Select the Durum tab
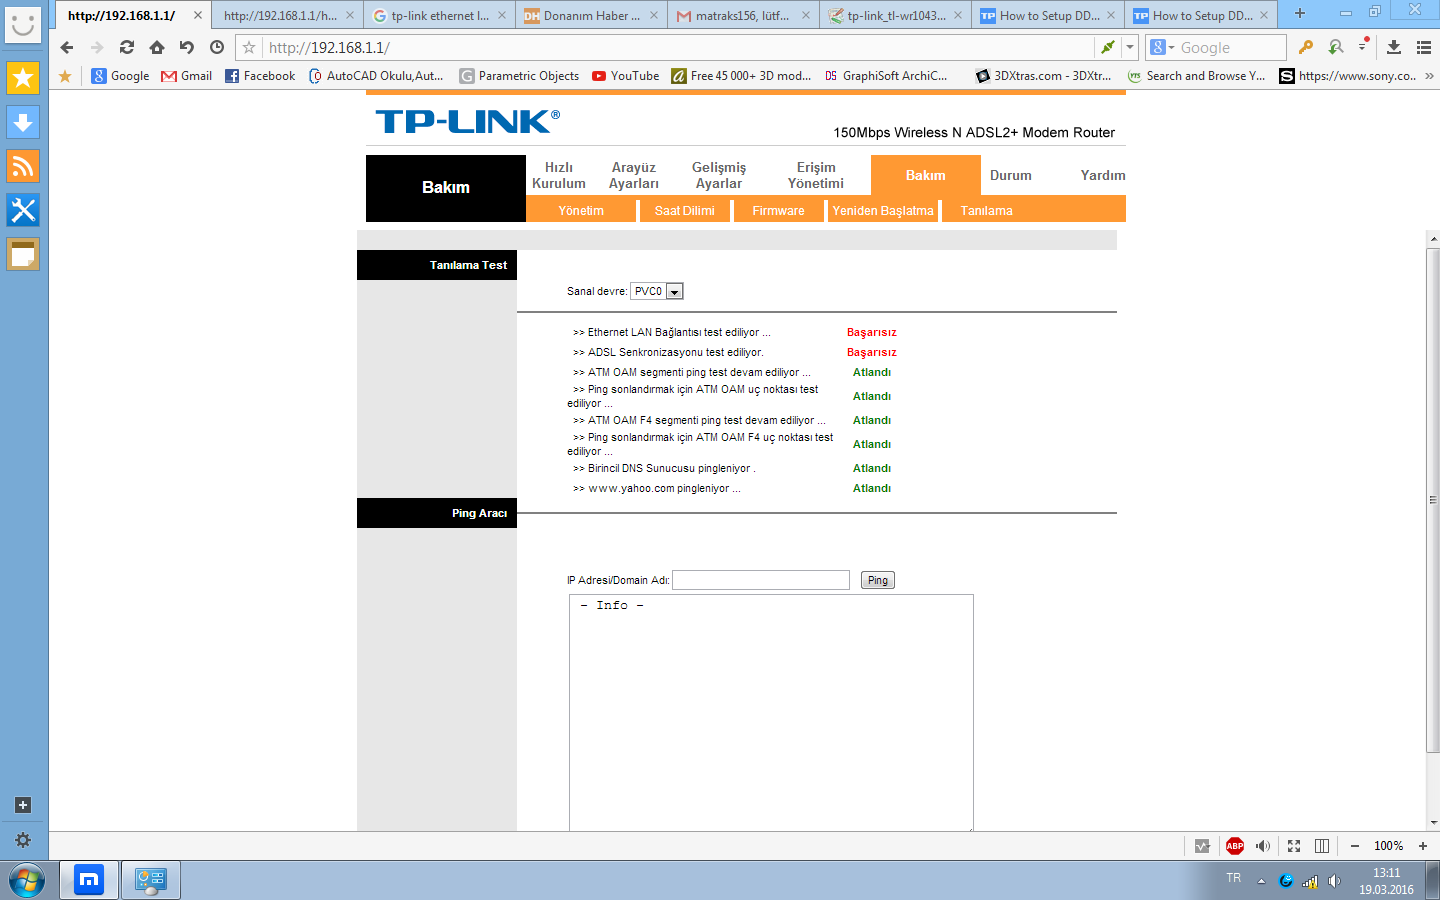Image resolution: width=1440 pixels, height=900 pixels. pyautogui.click(x=1010, y=175)
